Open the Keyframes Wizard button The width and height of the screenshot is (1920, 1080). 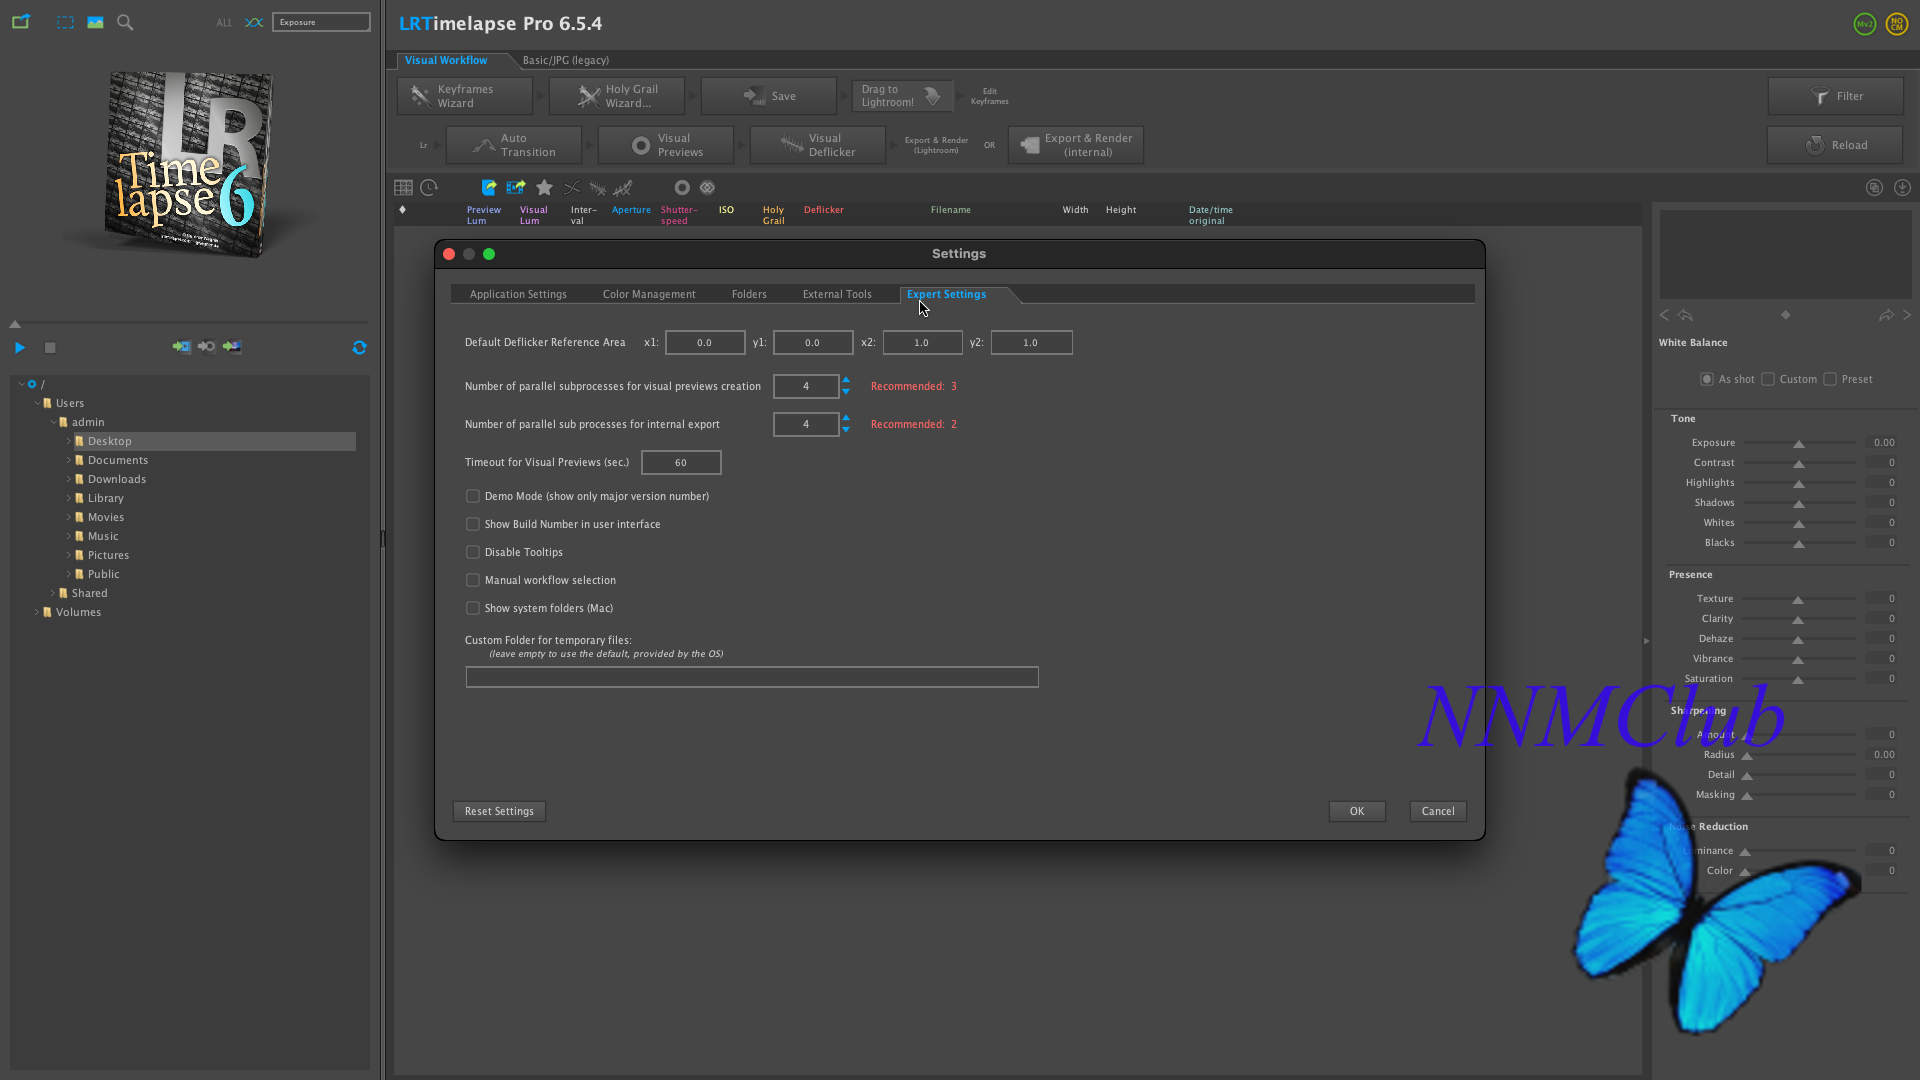click(x=465, y=96)
